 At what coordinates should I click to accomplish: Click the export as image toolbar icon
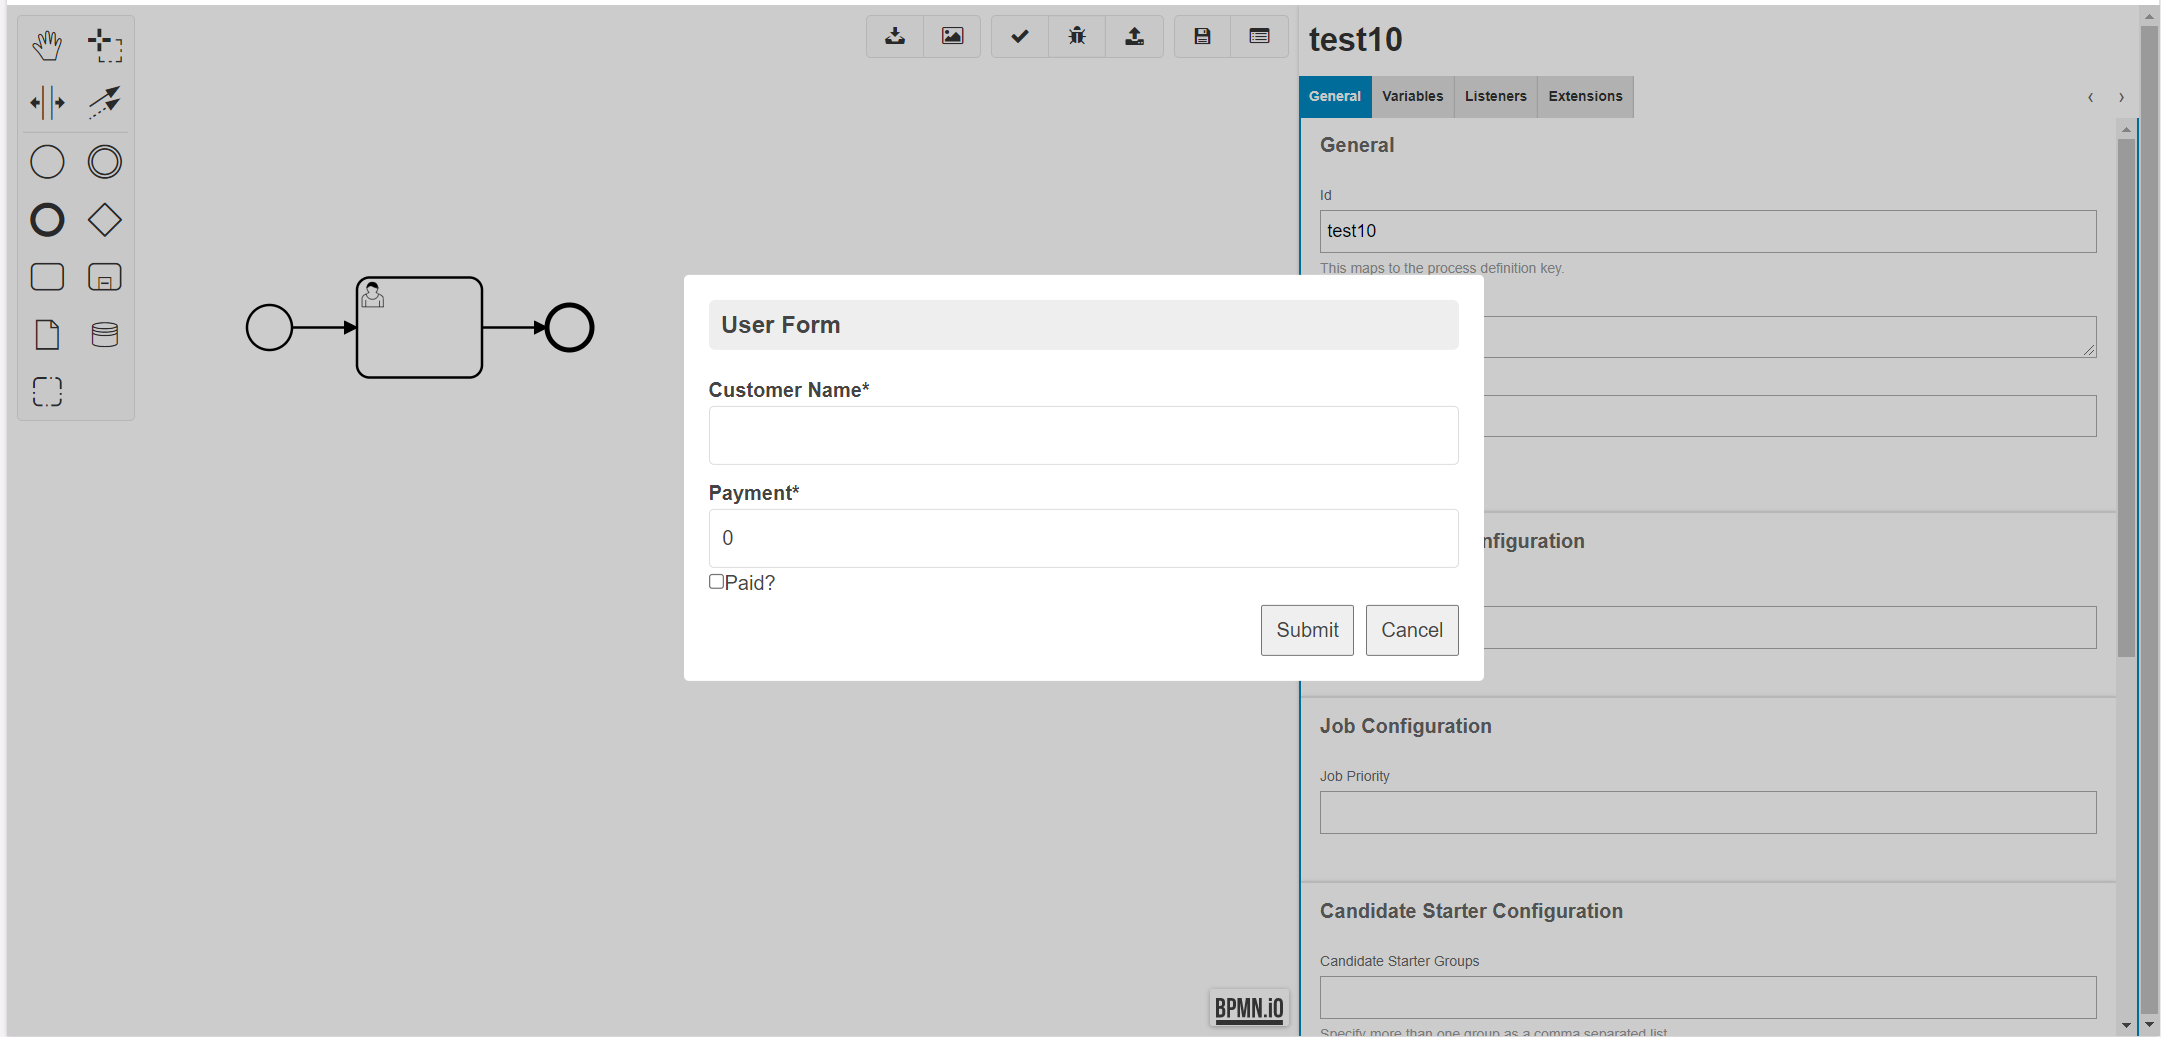point(952,37)
